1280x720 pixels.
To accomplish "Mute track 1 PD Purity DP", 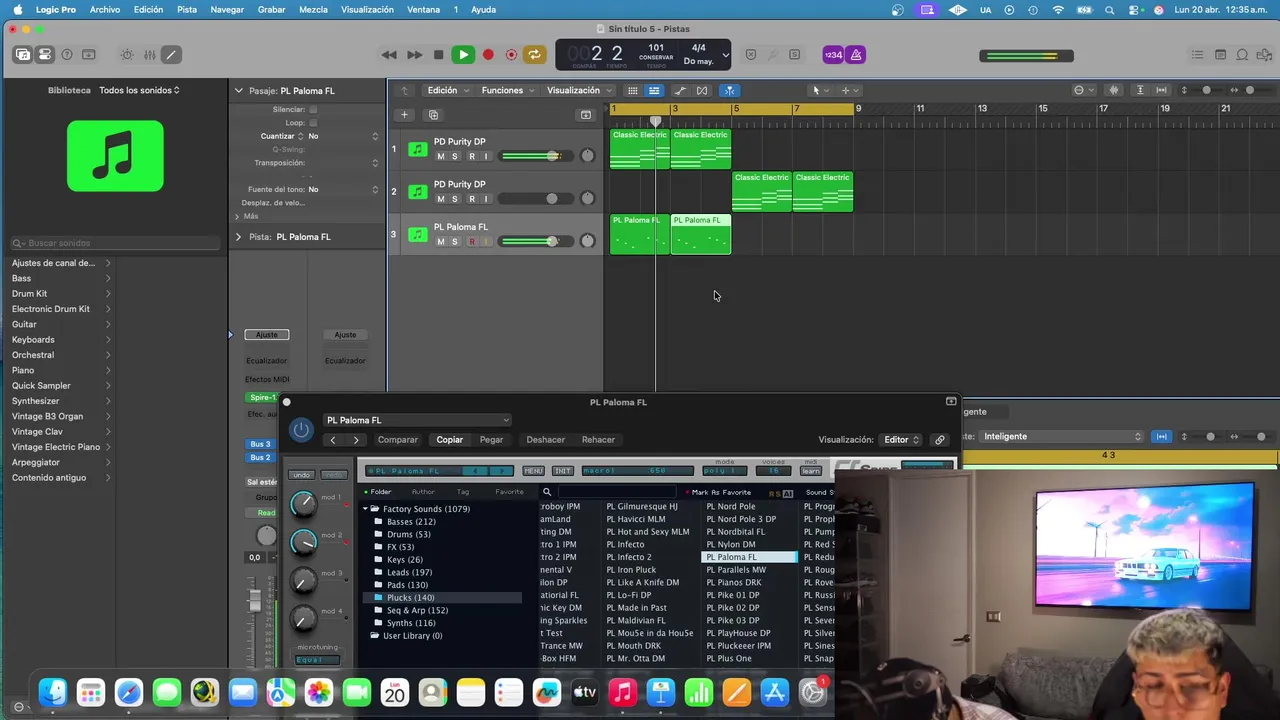I will [x=440, y=156].
